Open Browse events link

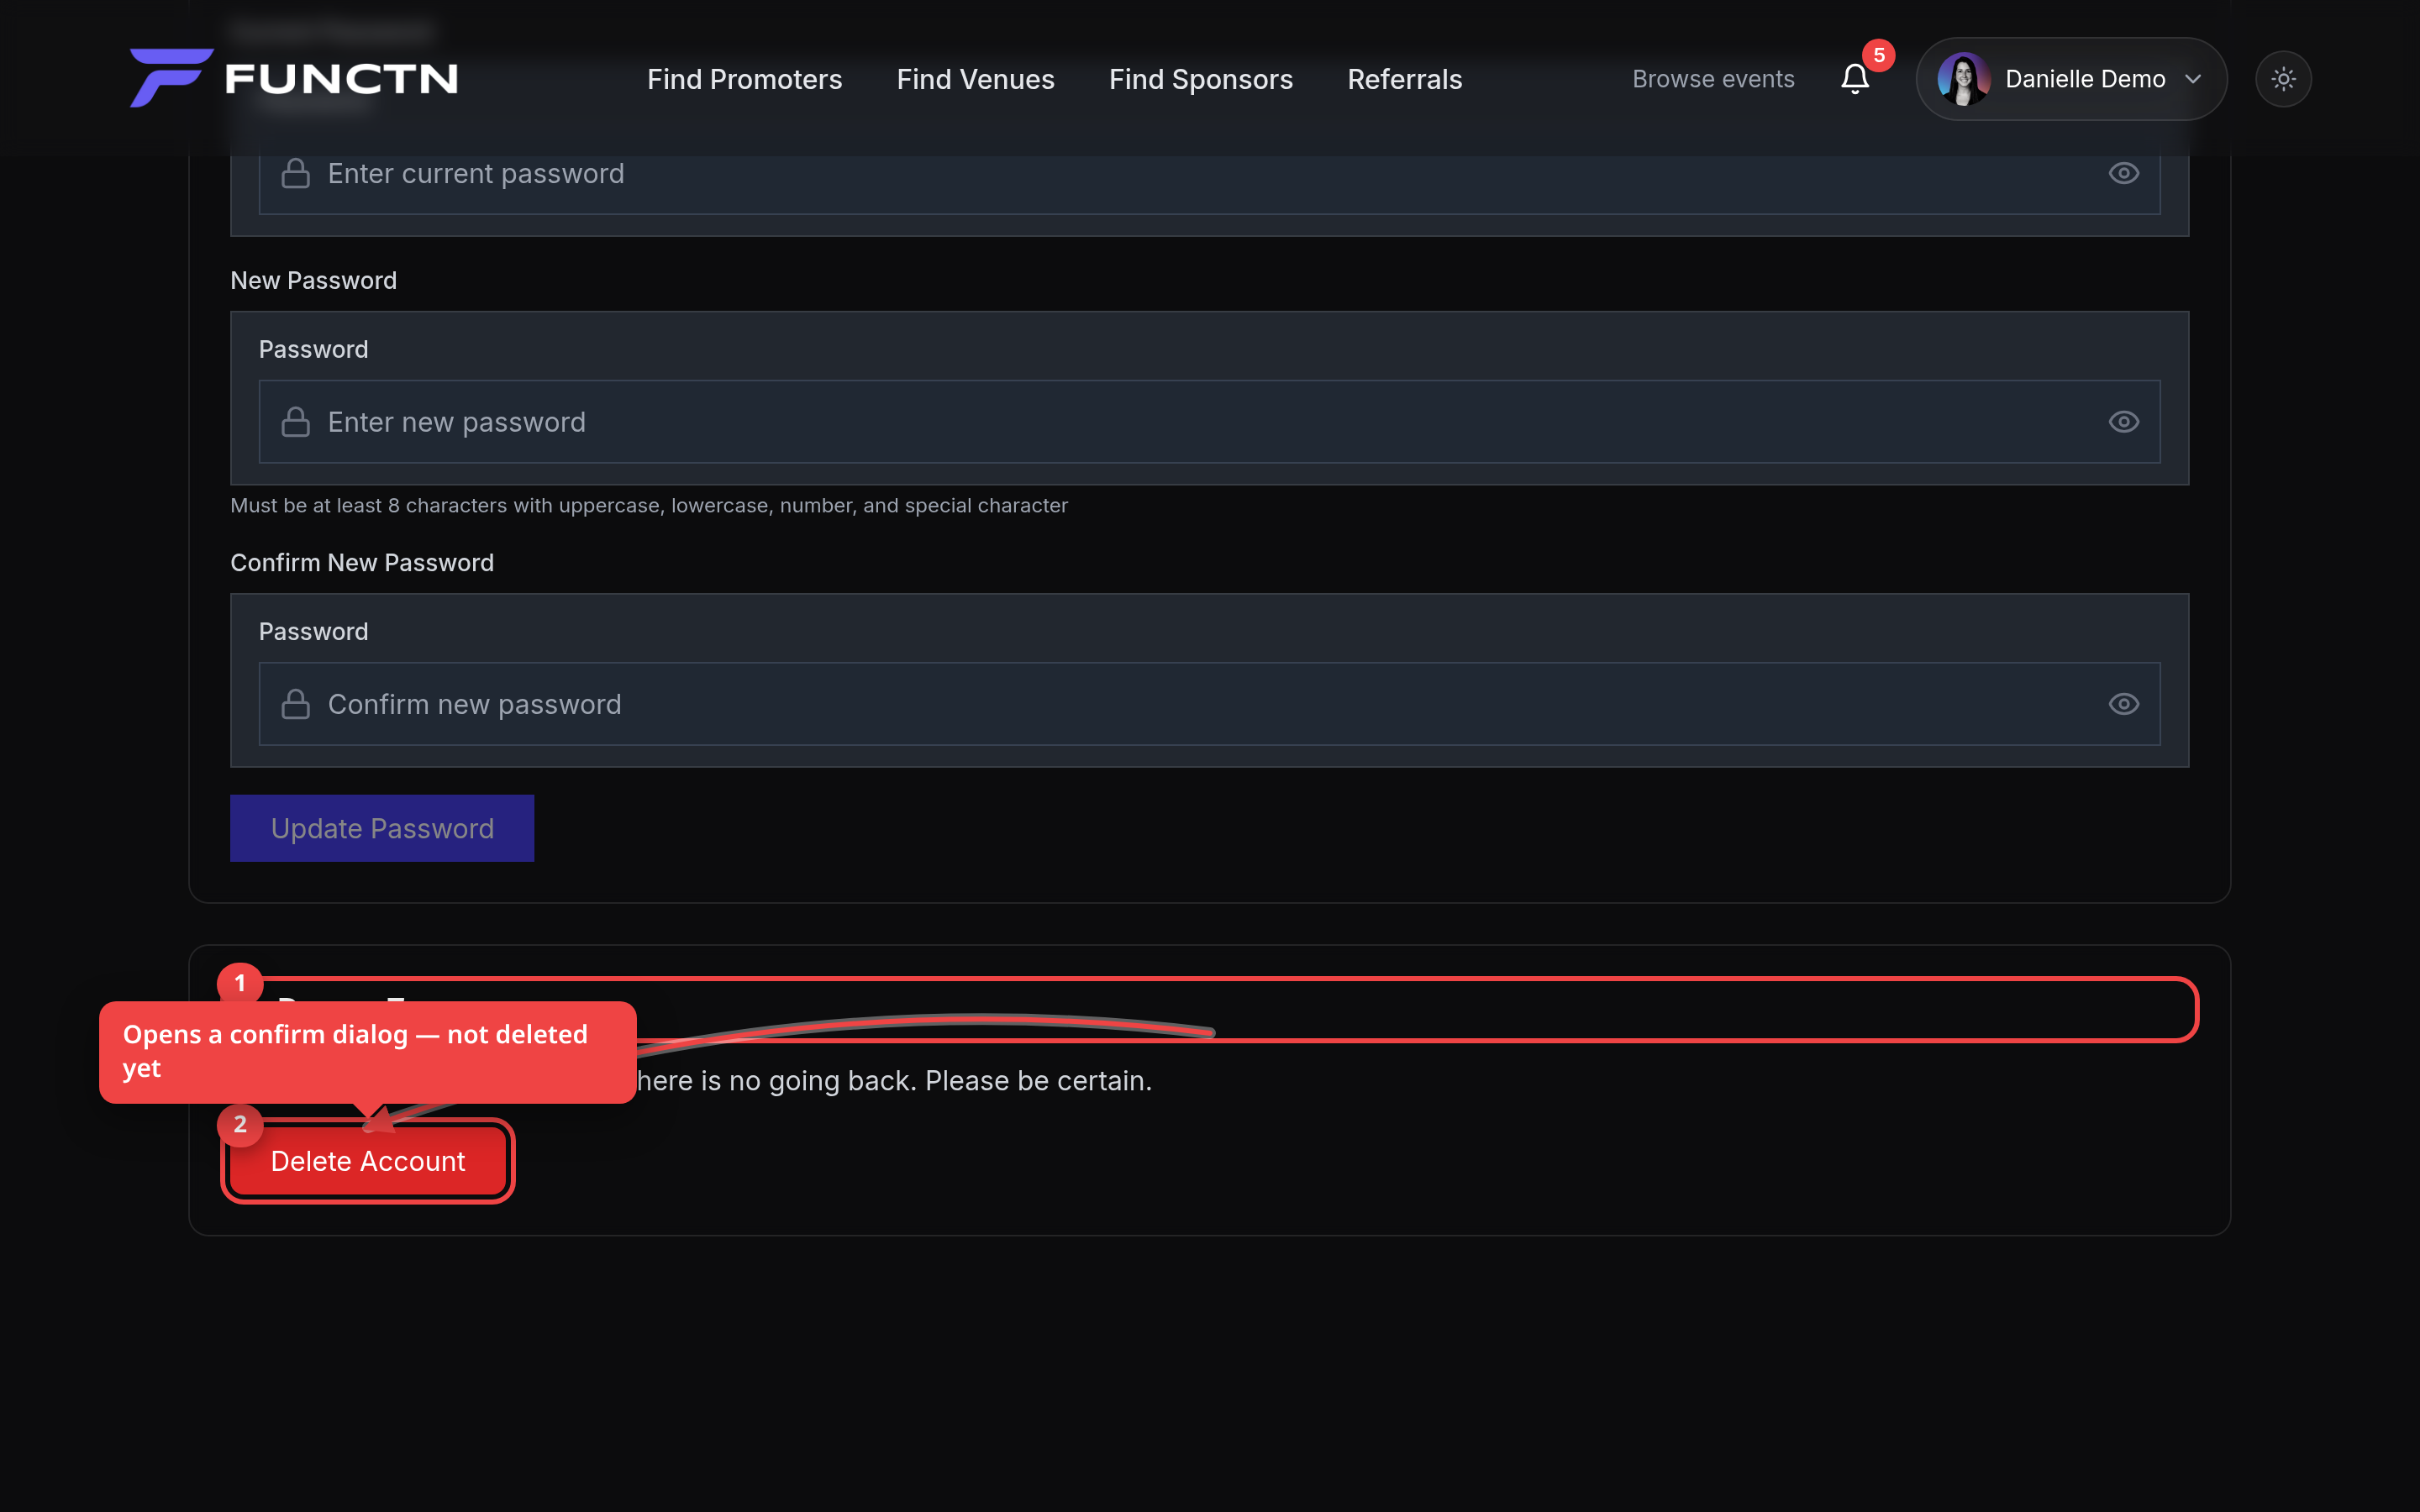(x=1713, y=79)
